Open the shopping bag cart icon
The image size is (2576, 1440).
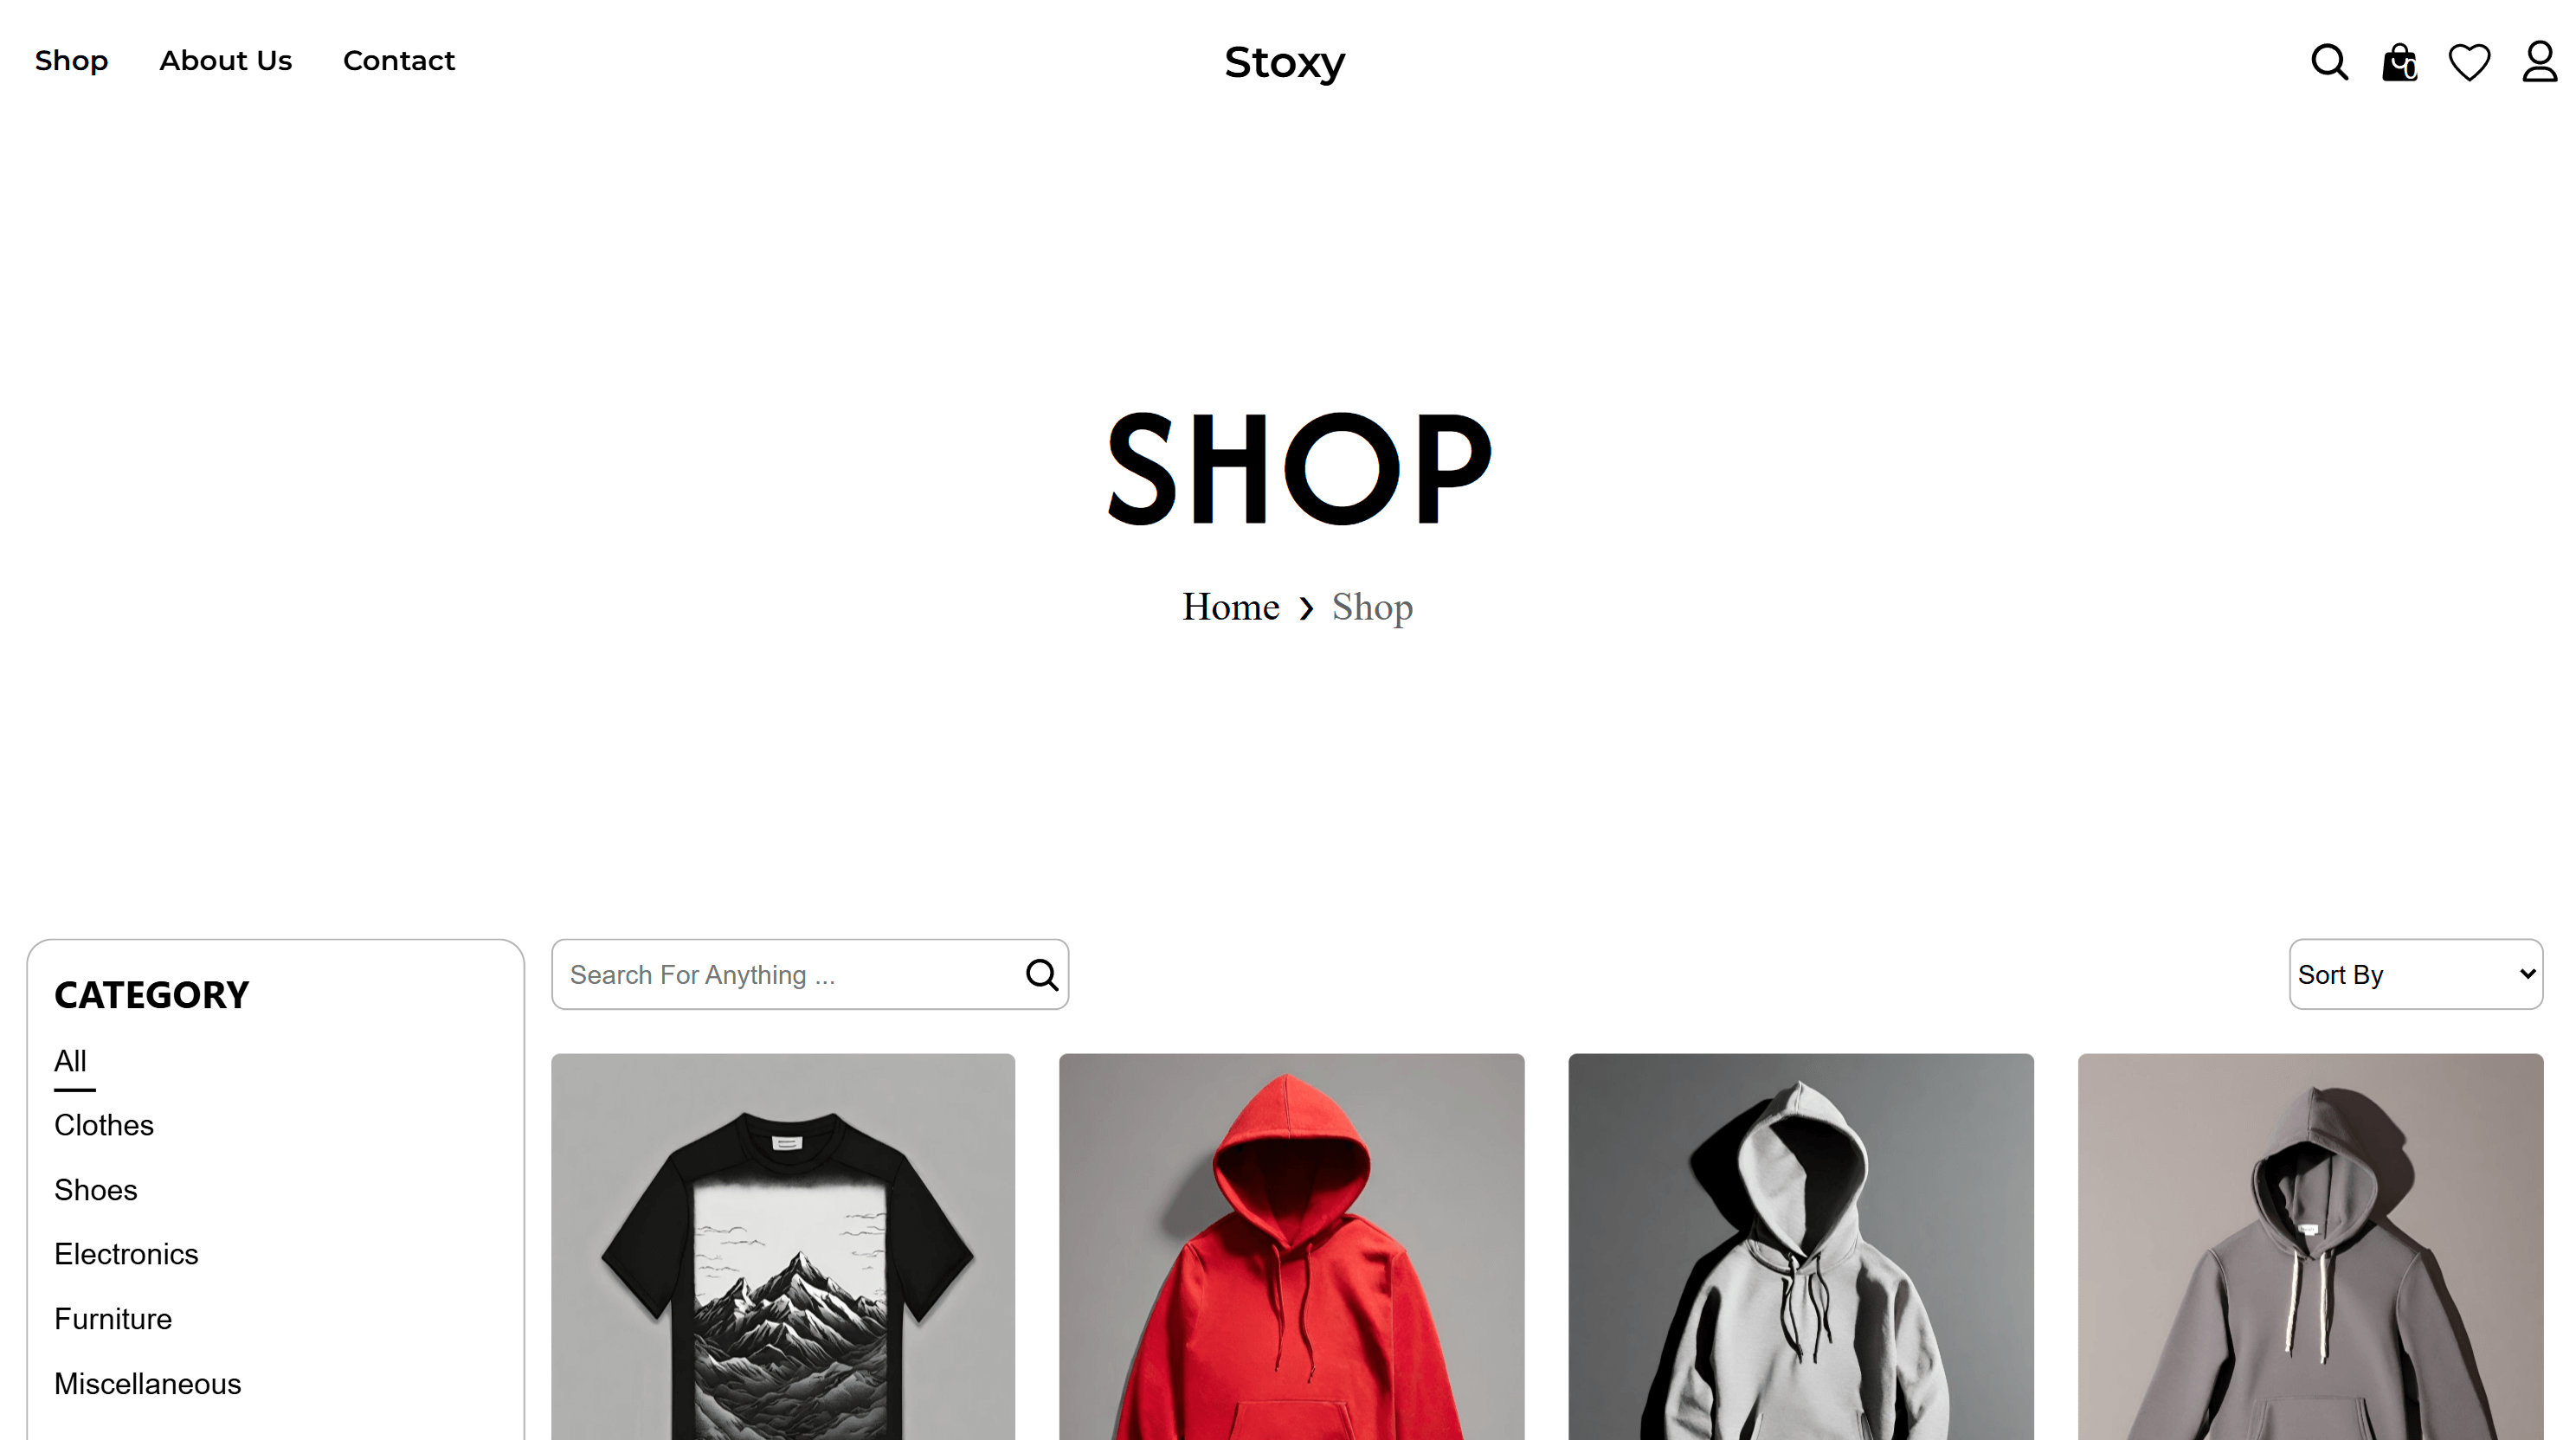(x=2399, y=62)
